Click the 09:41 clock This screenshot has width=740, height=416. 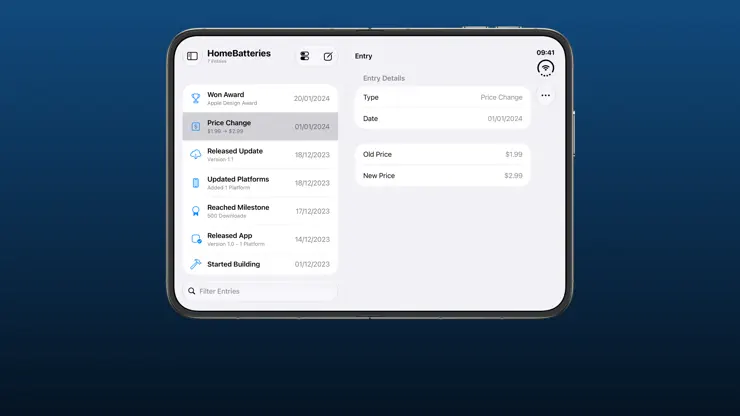click(x=545, y=52)
